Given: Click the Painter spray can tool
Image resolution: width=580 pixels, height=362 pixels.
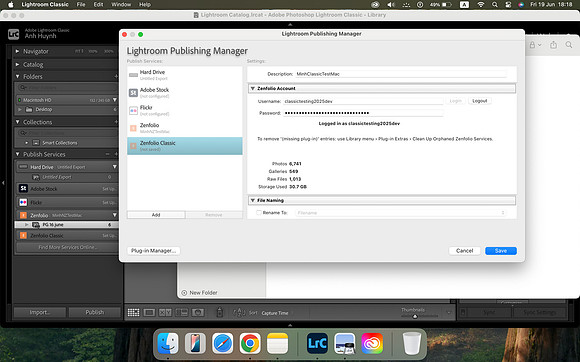Looking at the screenshot, I should pos(219,312).
